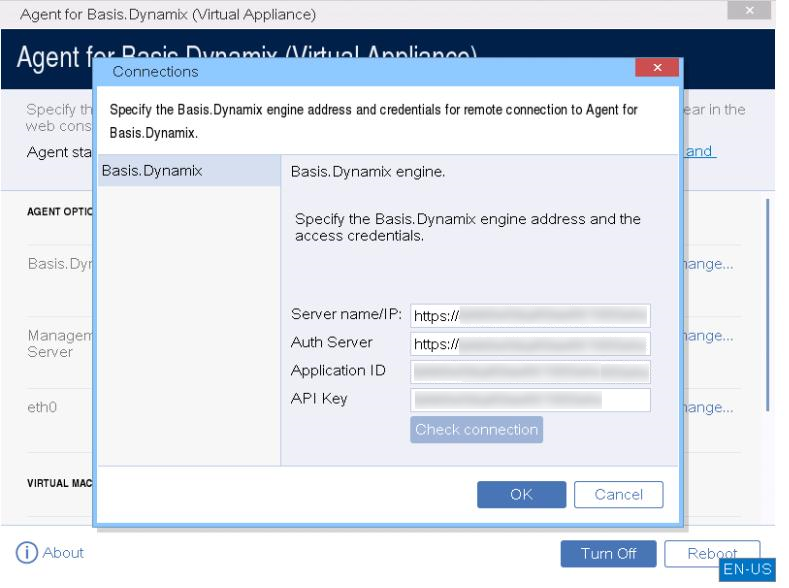
Task: Click the eth0 label in main window
Action: click(x=42, y=407)
